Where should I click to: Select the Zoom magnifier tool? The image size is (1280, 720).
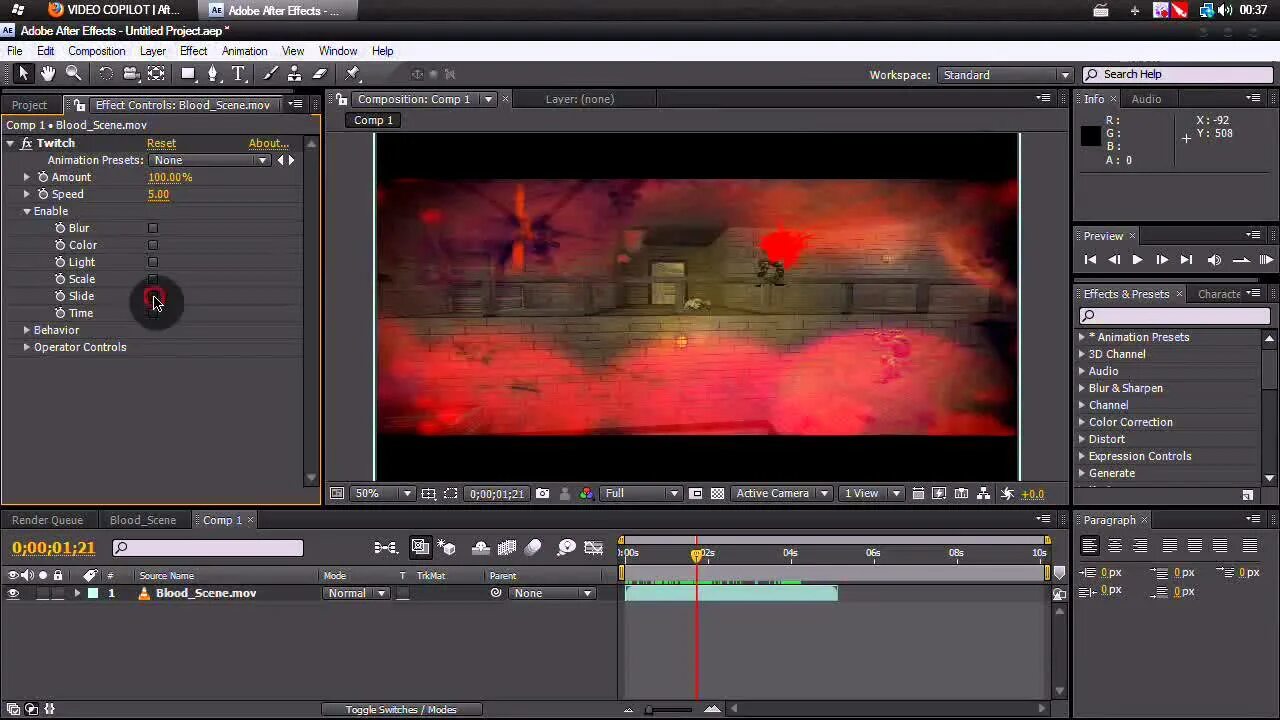pyautogui.click(x=73, y=74)
